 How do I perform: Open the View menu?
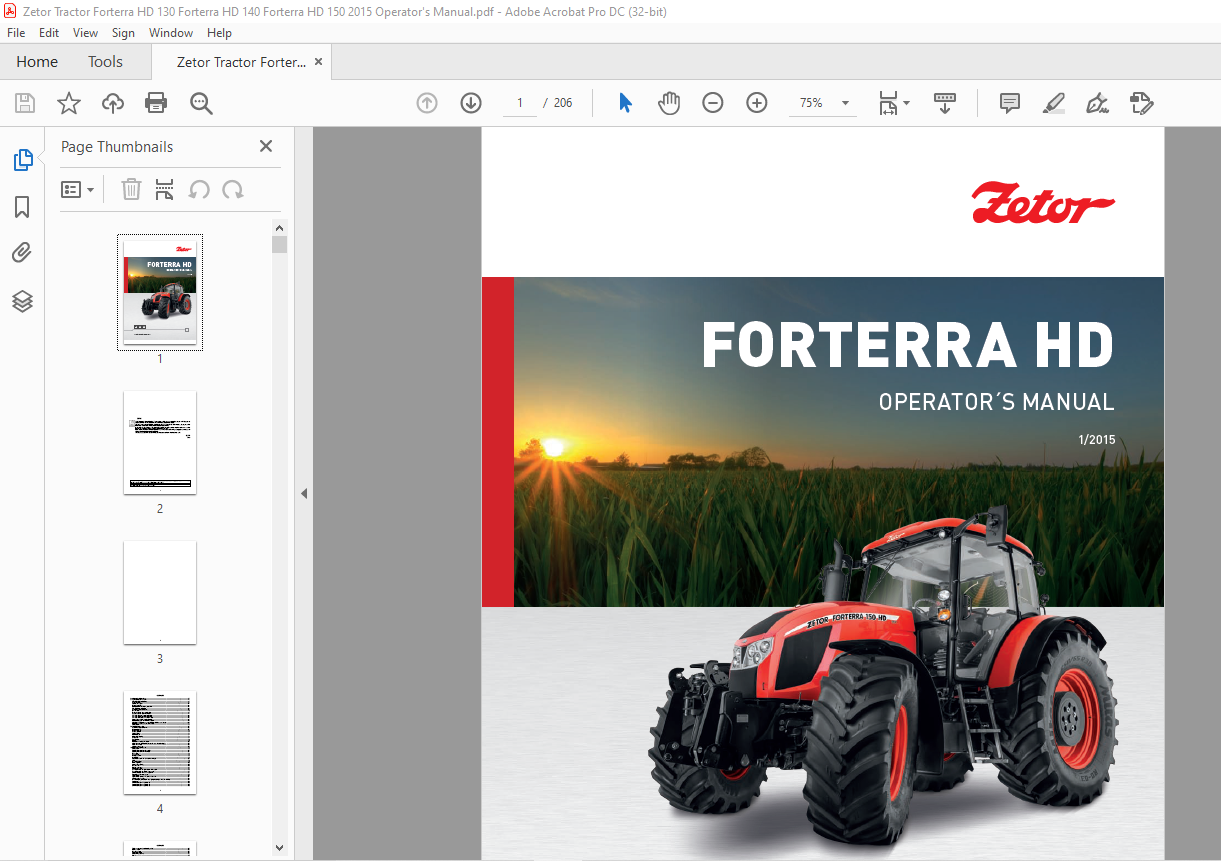click(x=86, y=33)
